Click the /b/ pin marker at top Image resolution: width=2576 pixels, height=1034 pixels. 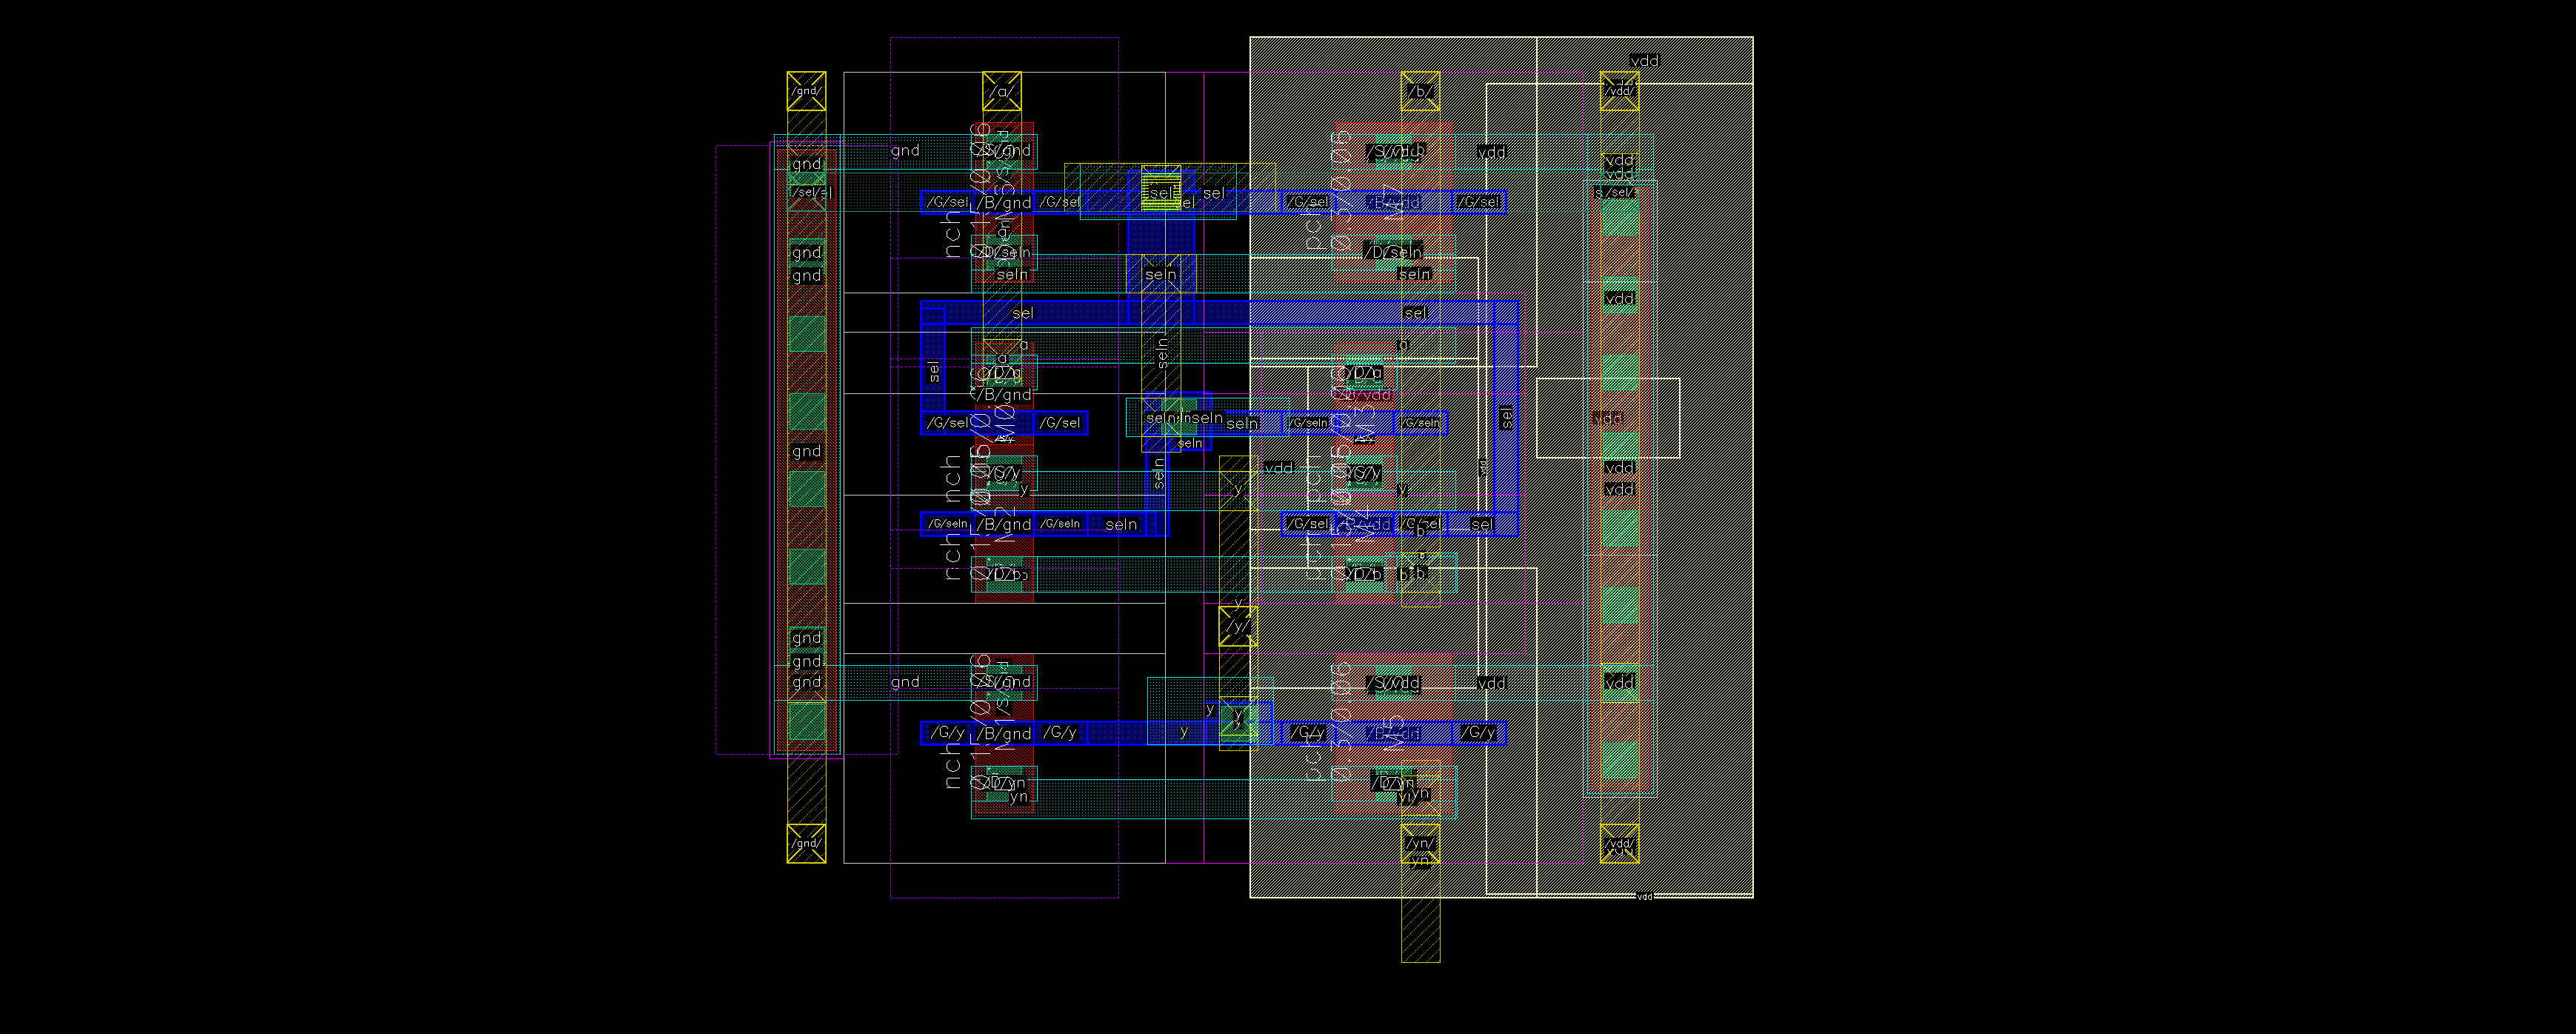click(x=1420, y=91)
